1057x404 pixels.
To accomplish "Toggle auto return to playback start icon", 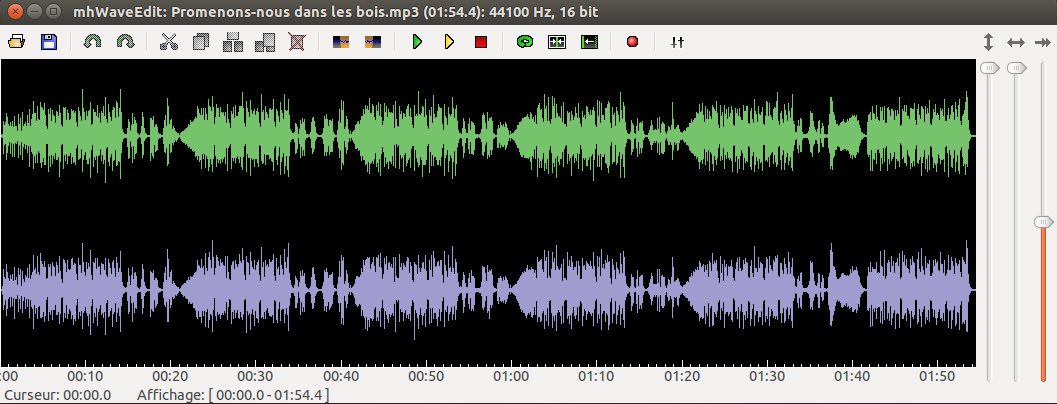I will point(589,42).
